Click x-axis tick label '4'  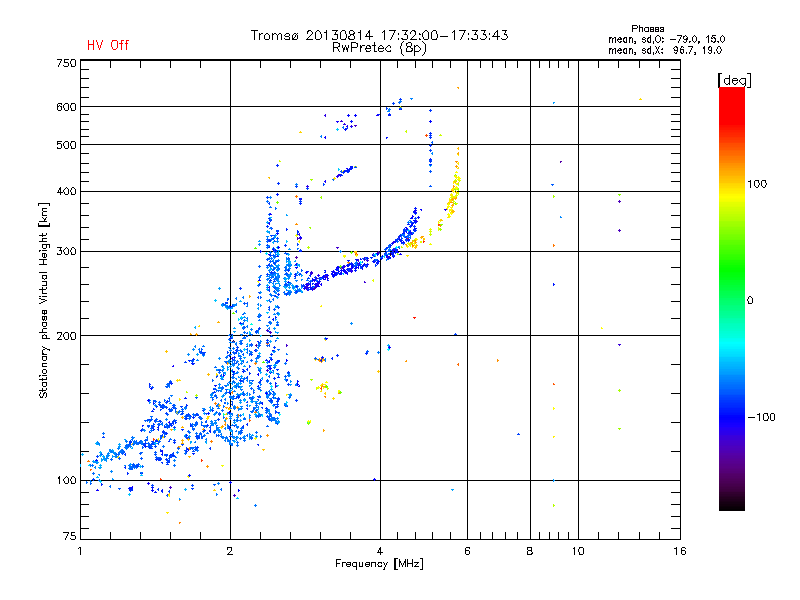(380, 551)
